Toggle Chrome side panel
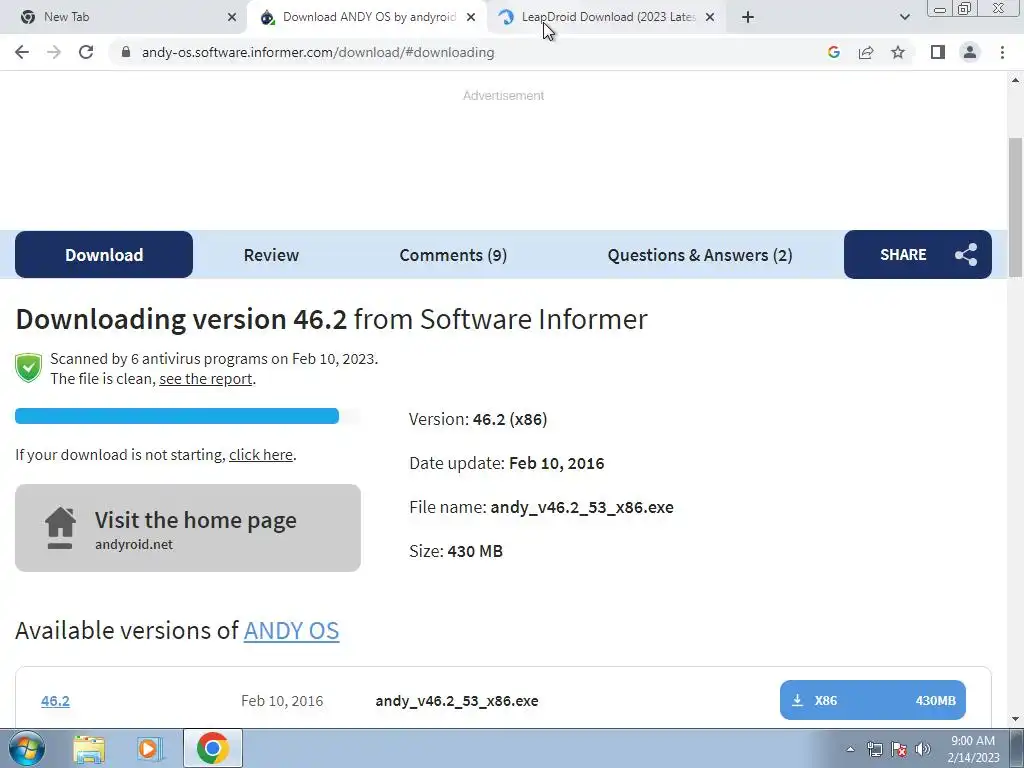This screenshot has width=1024, height=768. (x=938, y=52)
